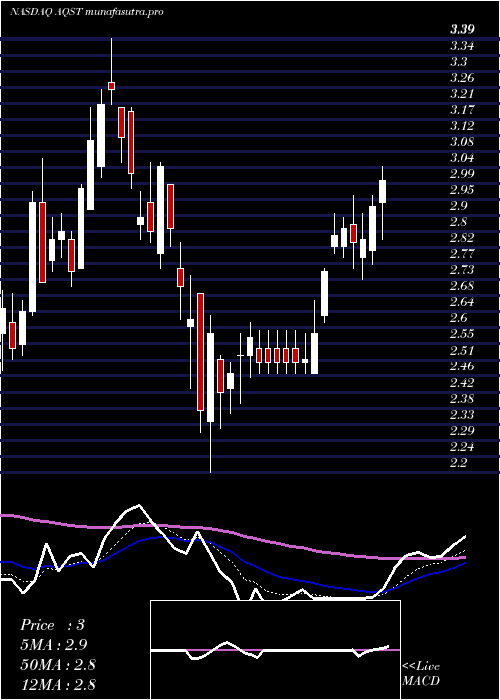Screen dimensions: 500x700
Task: Click the 3.34 price axis label
Action: 462,46
